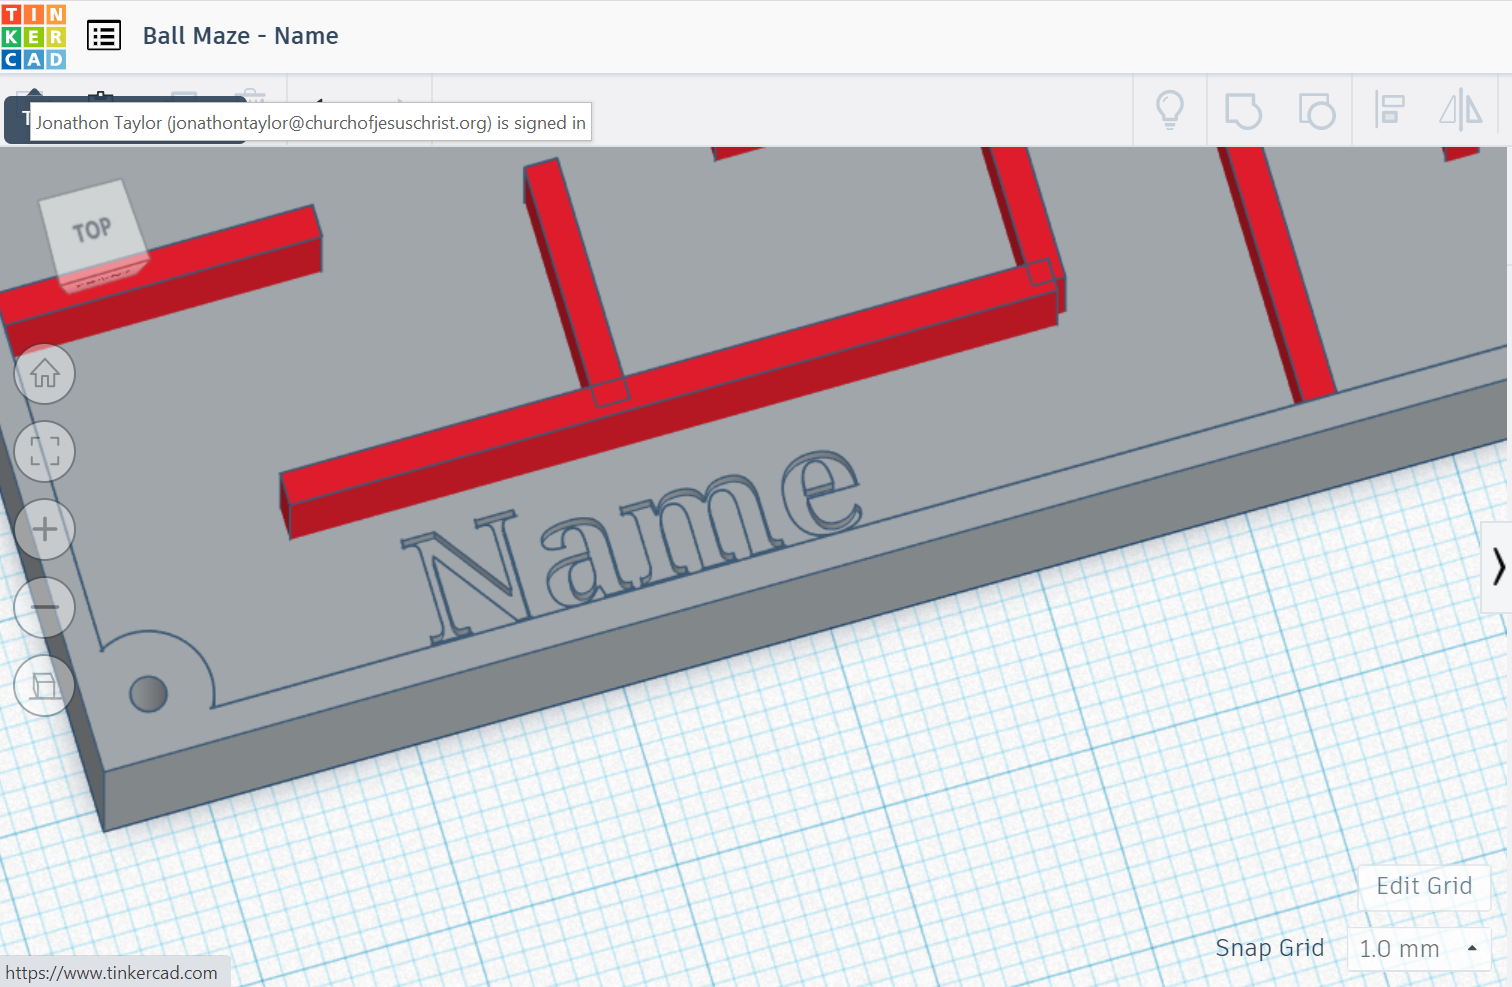The width and height of the screenshot is (1512, 987).
Task: Select the Group tool
Action: click(x=1243, y=111)
